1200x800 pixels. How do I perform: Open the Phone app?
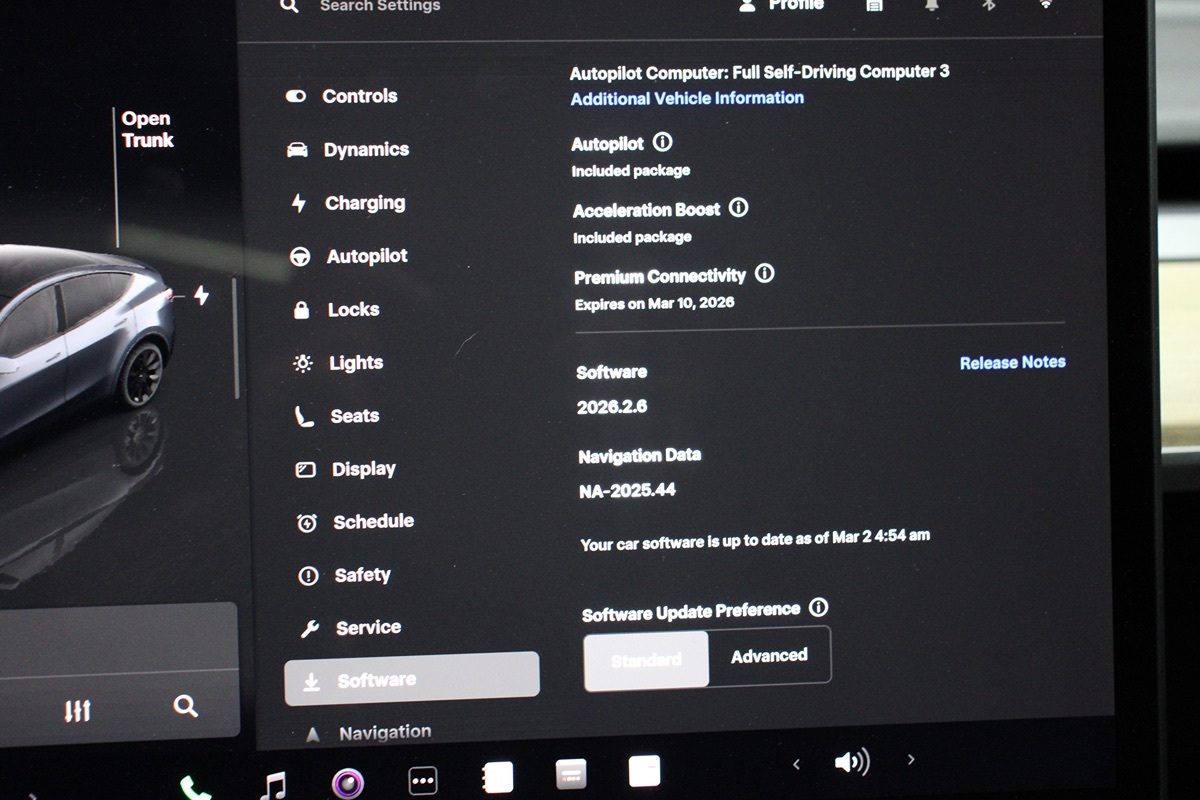[x=195, y=788]
